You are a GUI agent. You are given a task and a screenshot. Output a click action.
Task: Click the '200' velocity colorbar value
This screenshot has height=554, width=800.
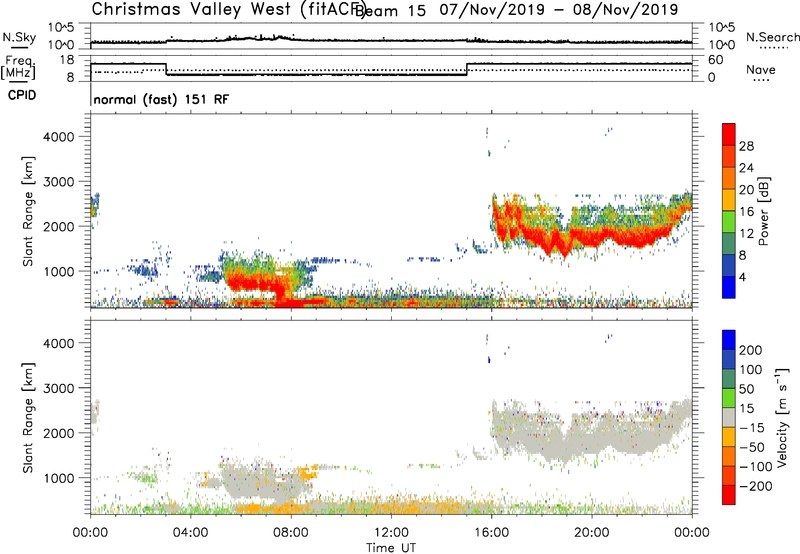click(x=751, y=350)
